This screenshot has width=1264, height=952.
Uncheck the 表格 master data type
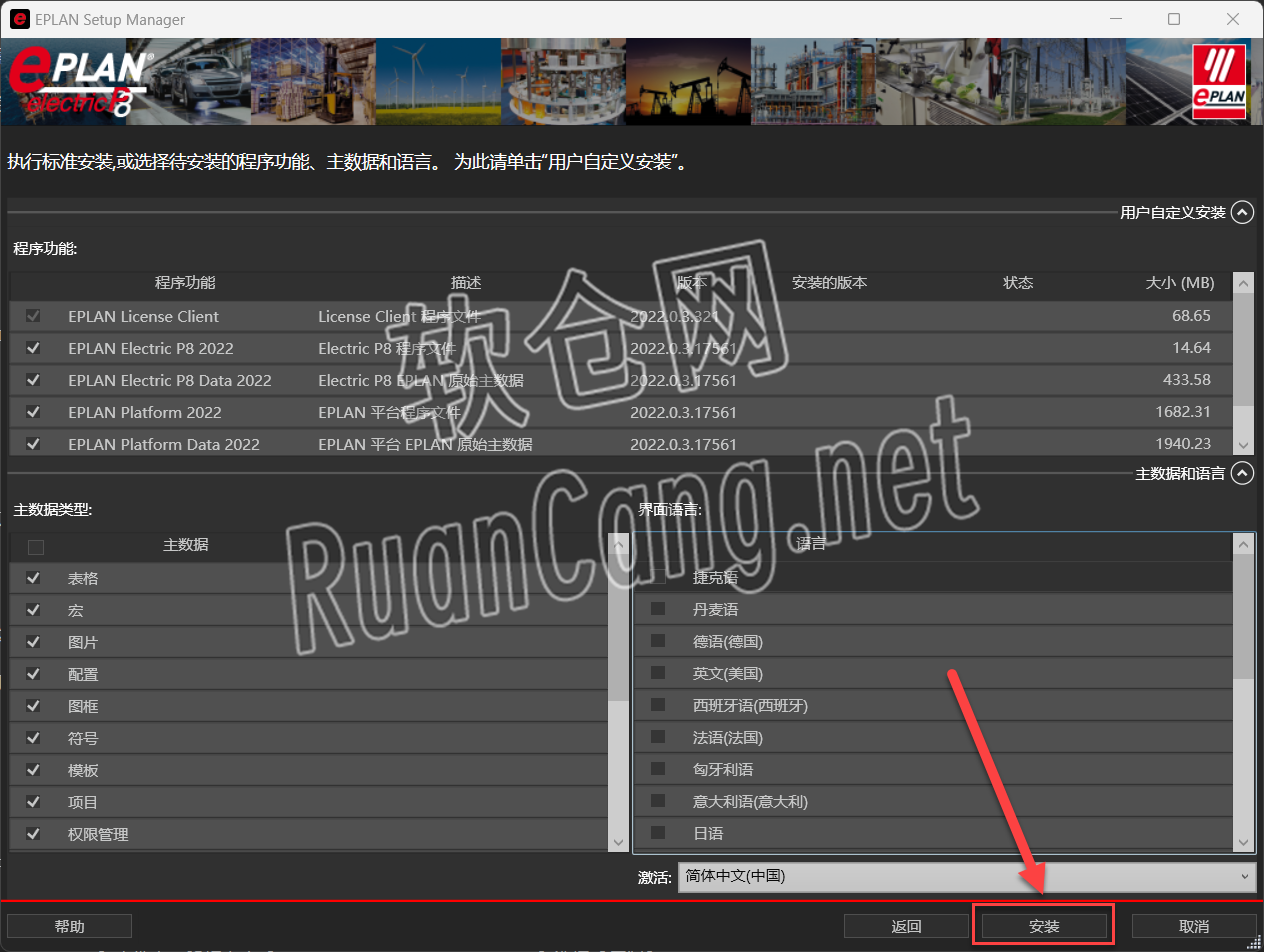click(33, 578)
